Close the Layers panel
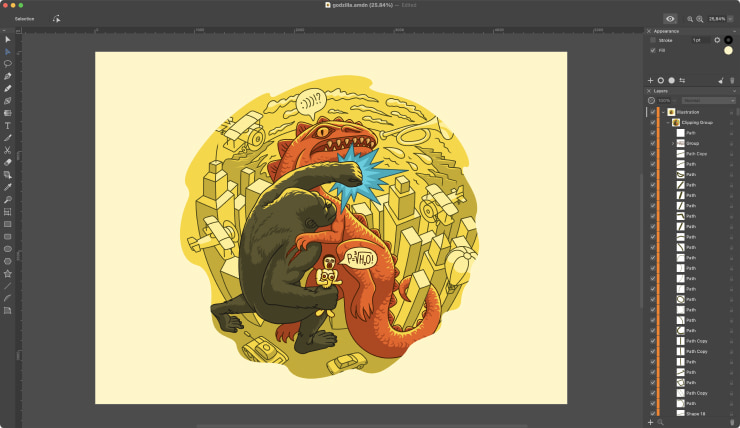This screenshot has width=740, height=428. [x=649, y=91]
